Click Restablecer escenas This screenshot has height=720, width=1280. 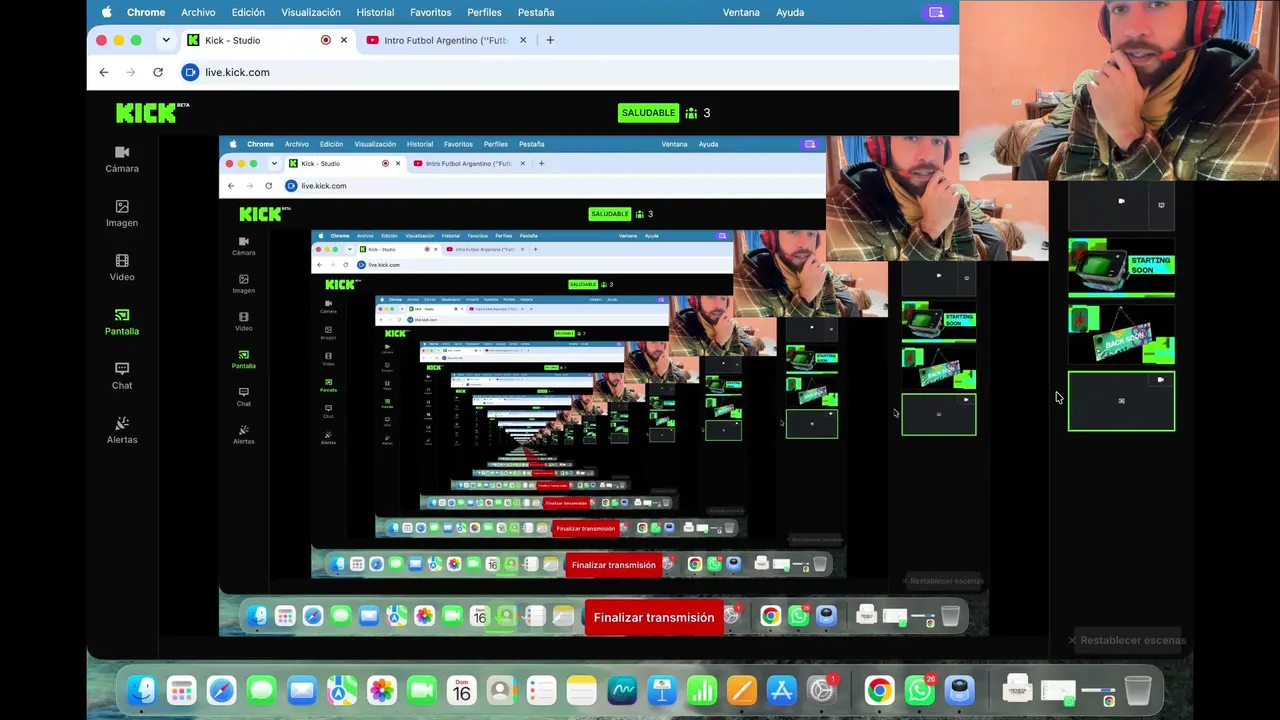tap(1126, 640)
